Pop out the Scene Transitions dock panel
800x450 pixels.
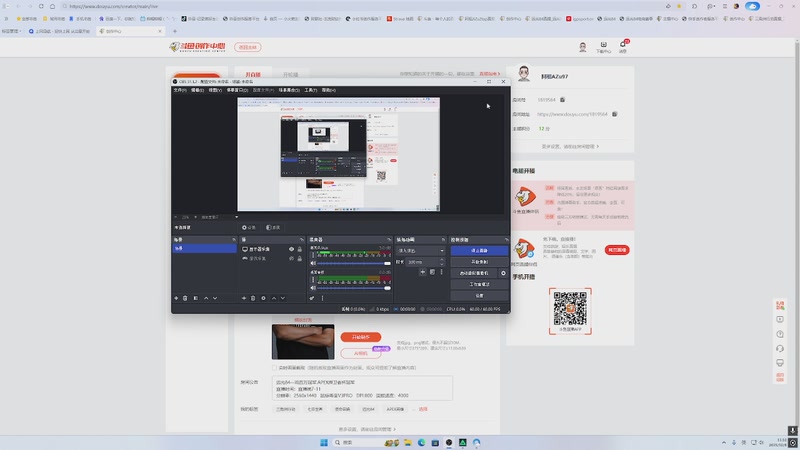(443, 240)
